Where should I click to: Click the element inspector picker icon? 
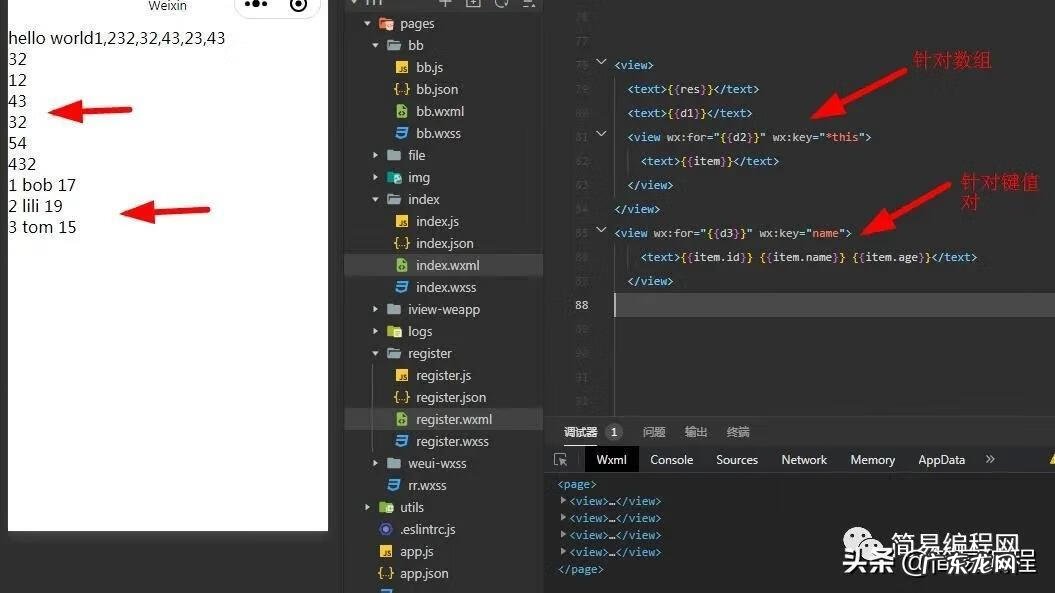pos(561,460)
